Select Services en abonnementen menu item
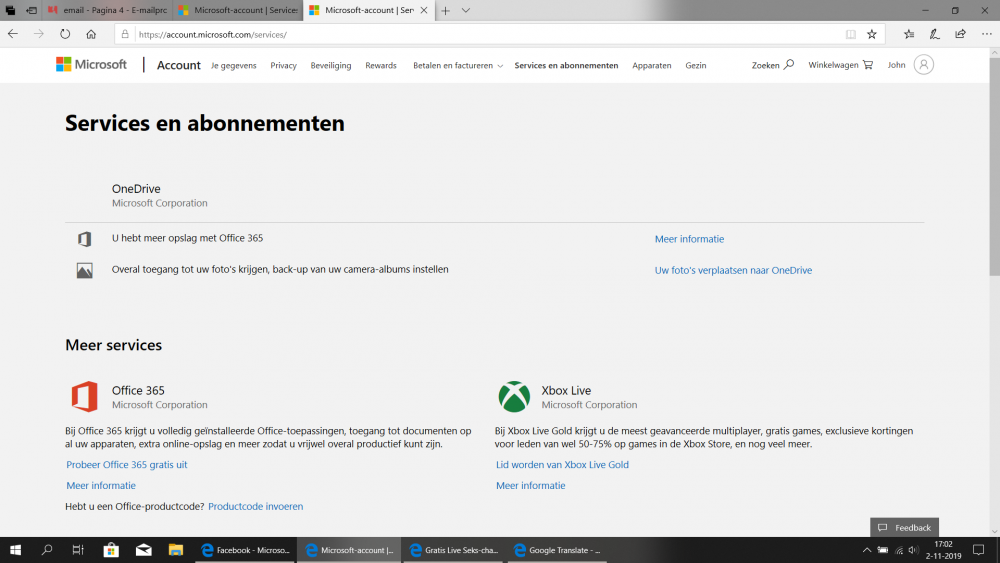 [x=566, y=66]
